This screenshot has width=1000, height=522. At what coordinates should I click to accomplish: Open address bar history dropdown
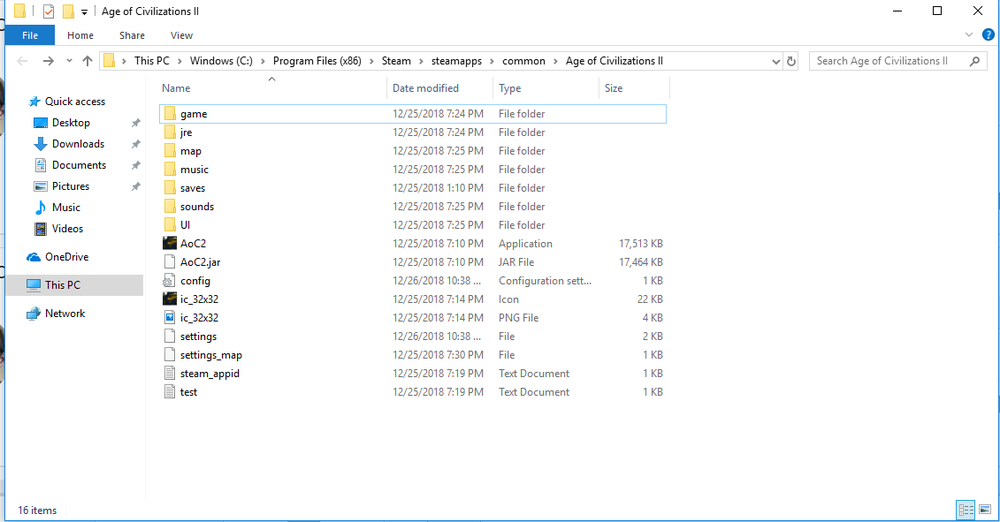[x=776, y=61]
